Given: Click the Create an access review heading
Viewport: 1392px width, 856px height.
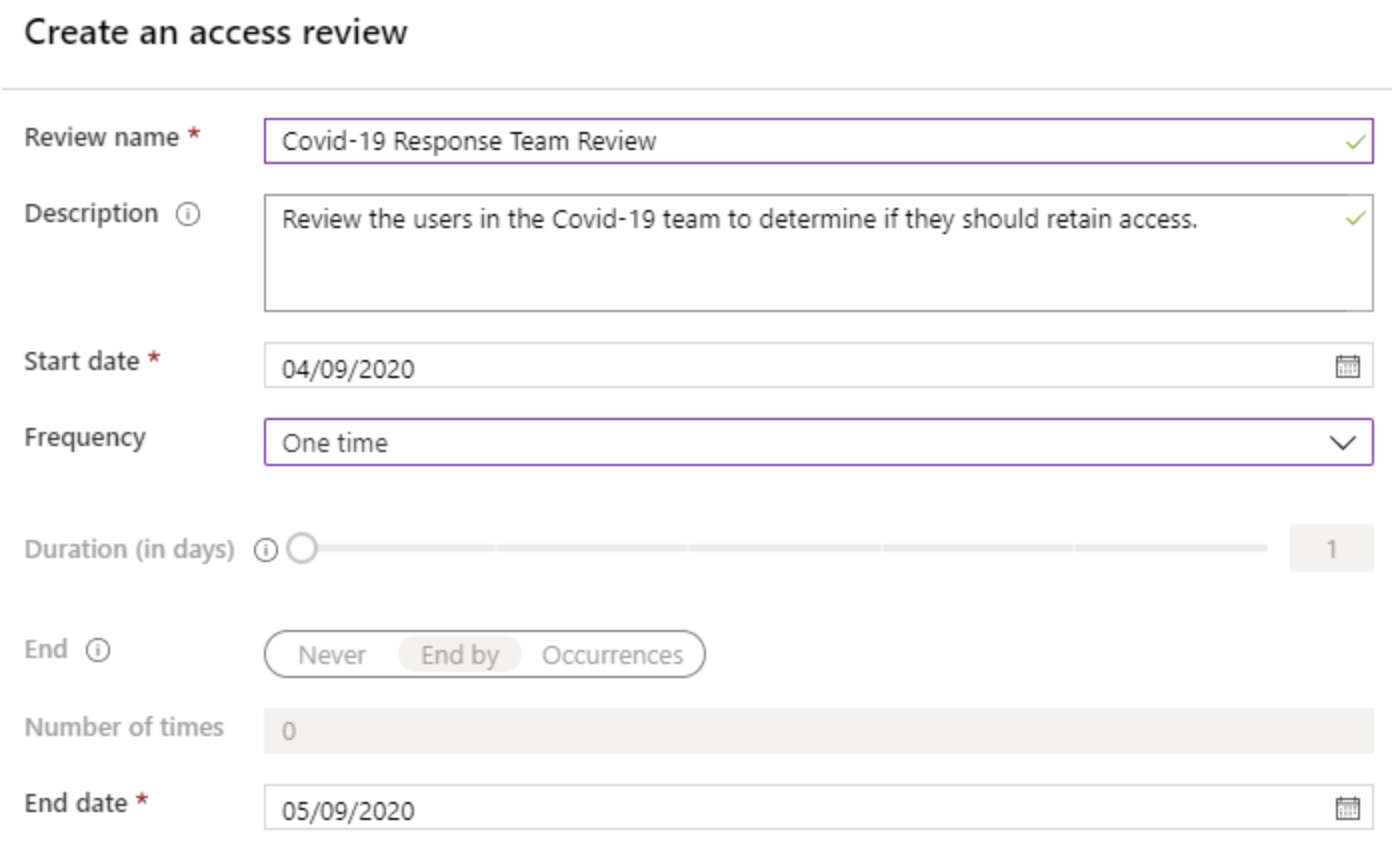Looking at the screenshot, I should click(x=216, y=32).
